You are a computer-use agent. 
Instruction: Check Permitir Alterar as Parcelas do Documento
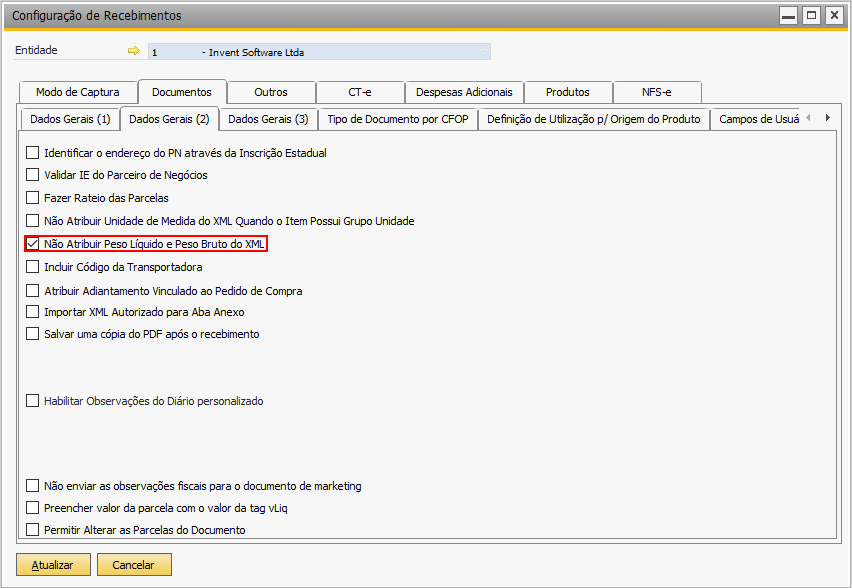(x=33, y=529)
